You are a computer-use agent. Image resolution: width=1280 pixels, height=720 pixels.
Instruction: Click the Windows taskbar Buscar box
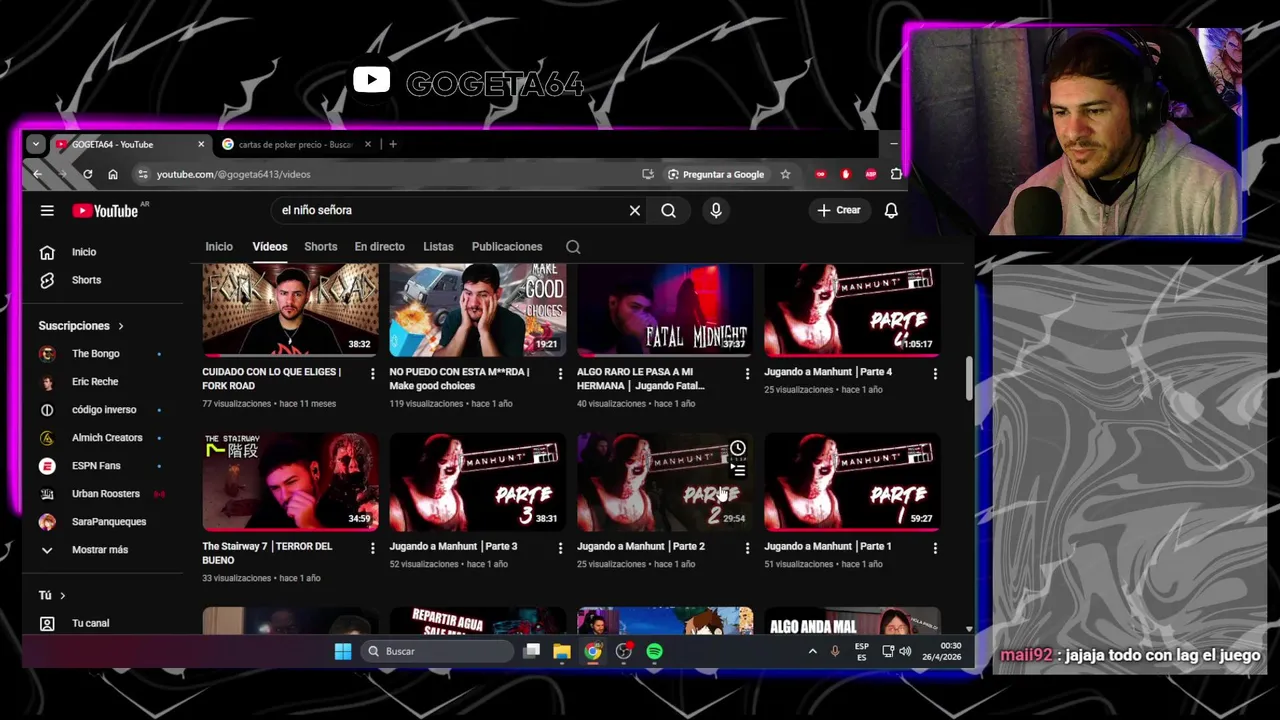[437, 651]
